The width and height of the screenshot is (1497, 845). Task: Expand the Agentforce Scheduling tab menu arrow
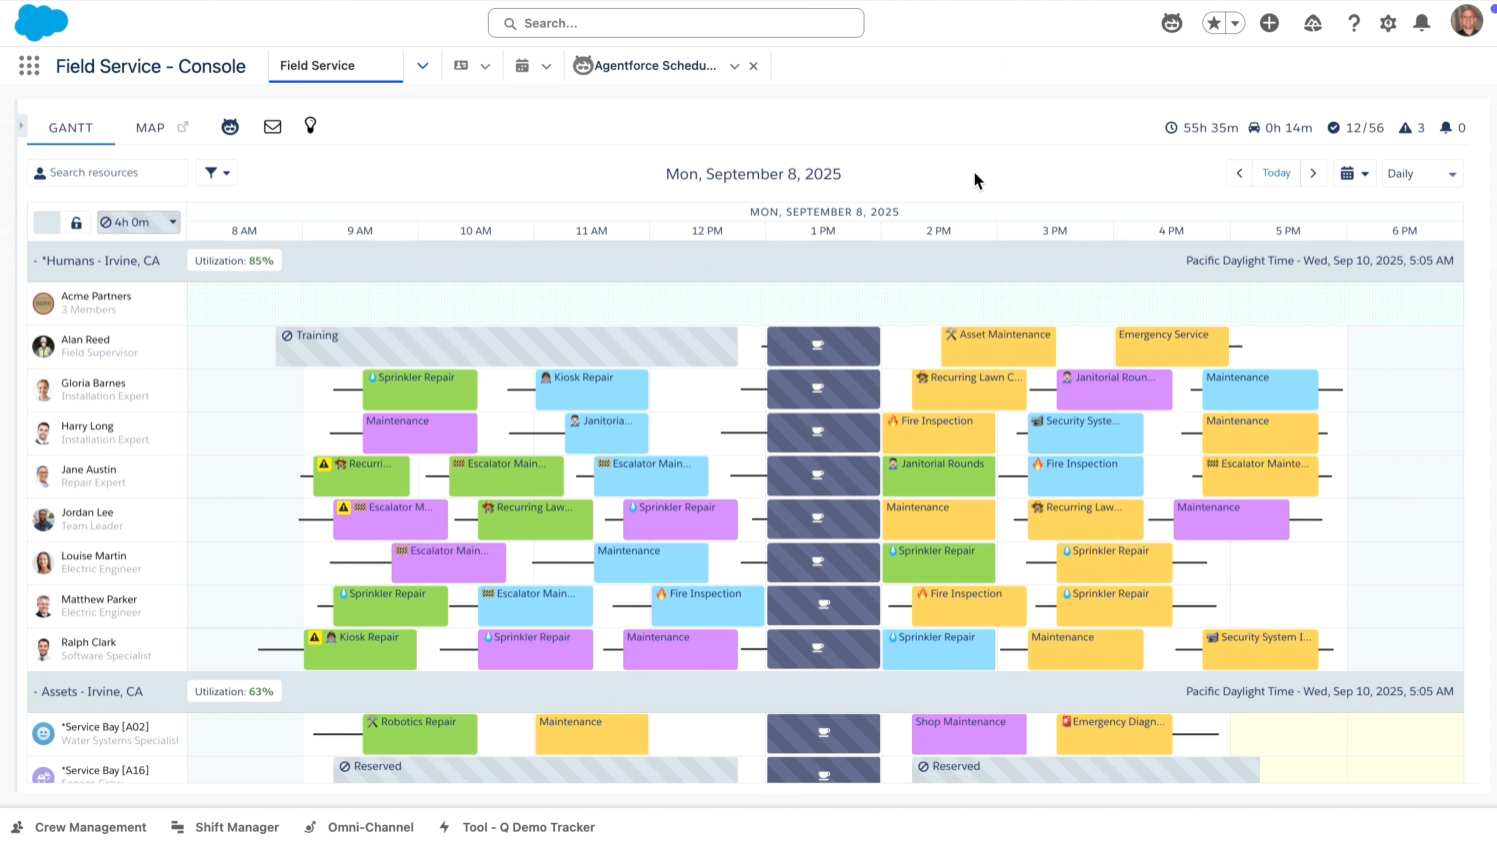(734, 66)
